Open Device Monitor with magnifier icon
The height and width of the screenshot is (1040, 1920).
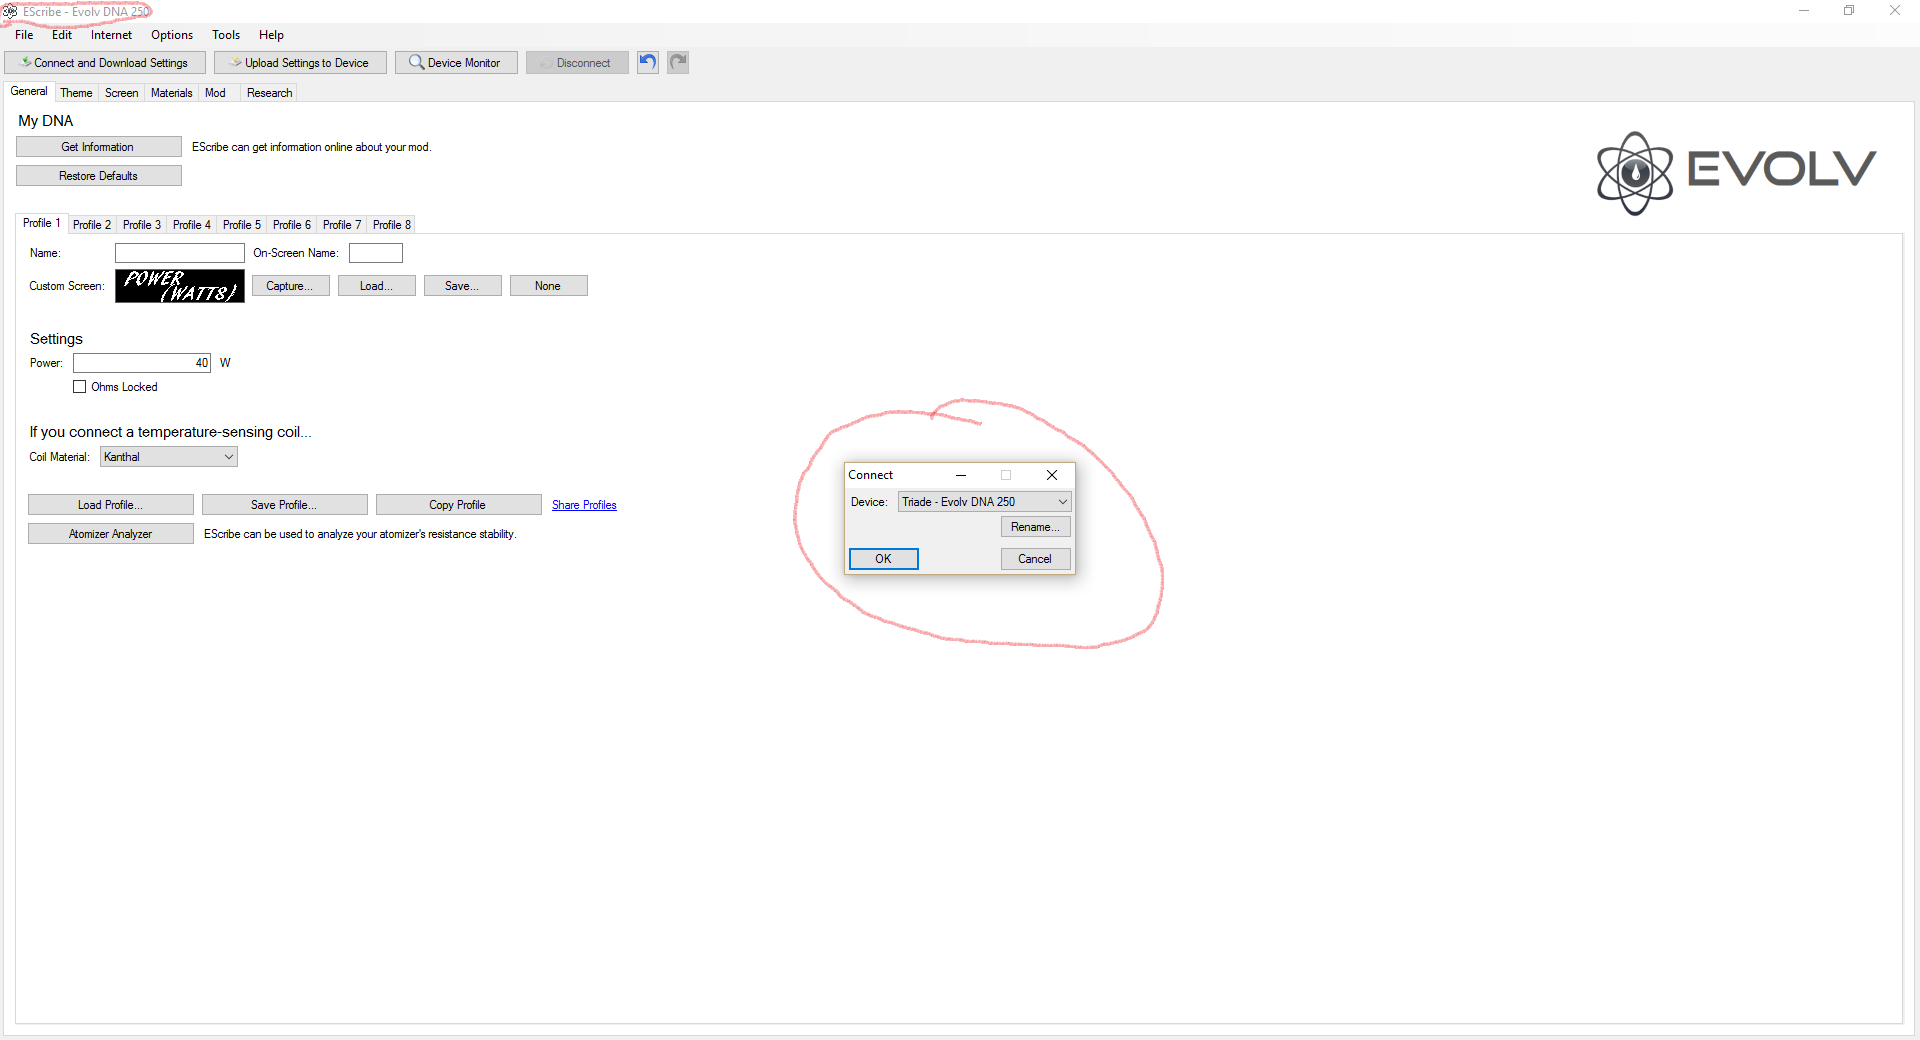point(456,62)
